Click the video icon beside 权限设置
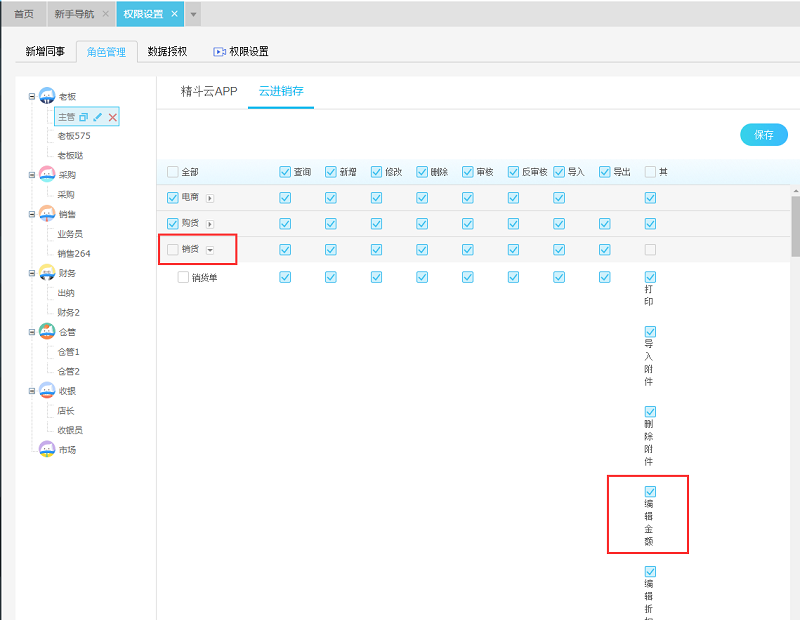The width and height of the screenshot is (800, 620). click(x=219, y=52)
